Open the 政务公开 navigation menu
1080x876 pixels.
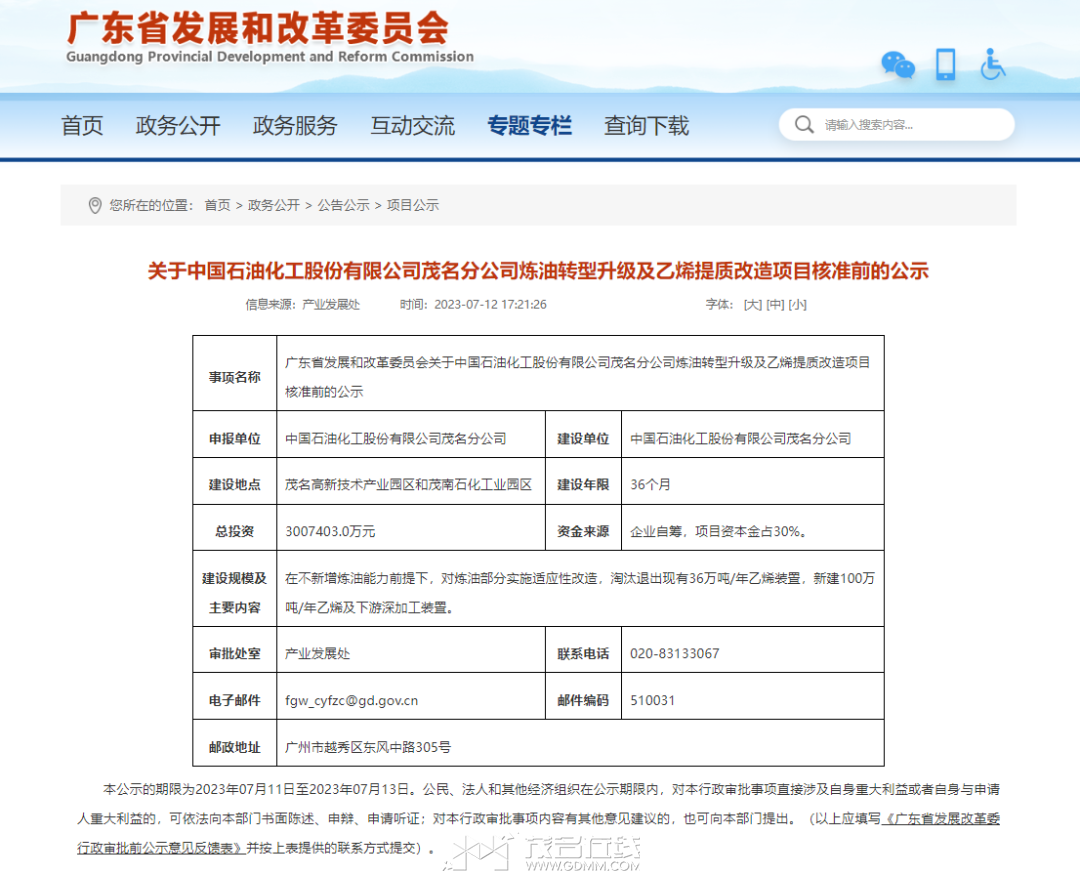pos(178,126)
